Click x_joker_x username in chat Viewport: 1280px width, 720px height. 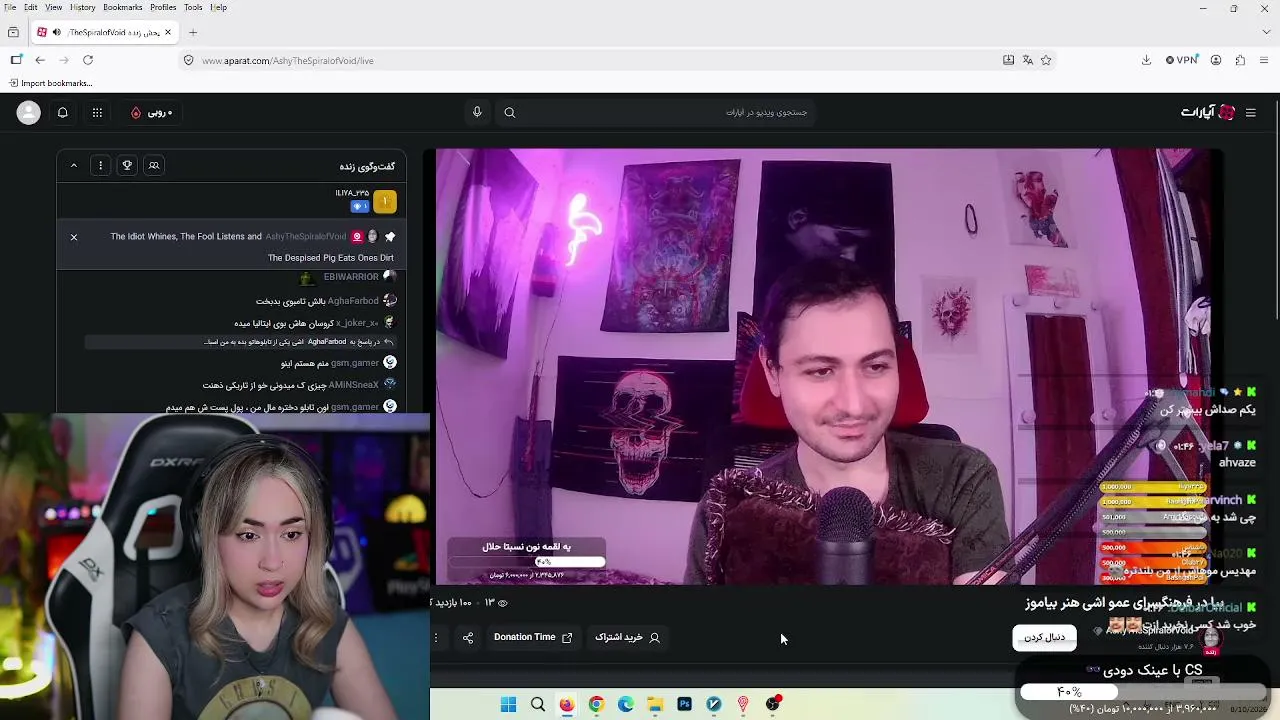pyautogui.click(x=357, y=323)
